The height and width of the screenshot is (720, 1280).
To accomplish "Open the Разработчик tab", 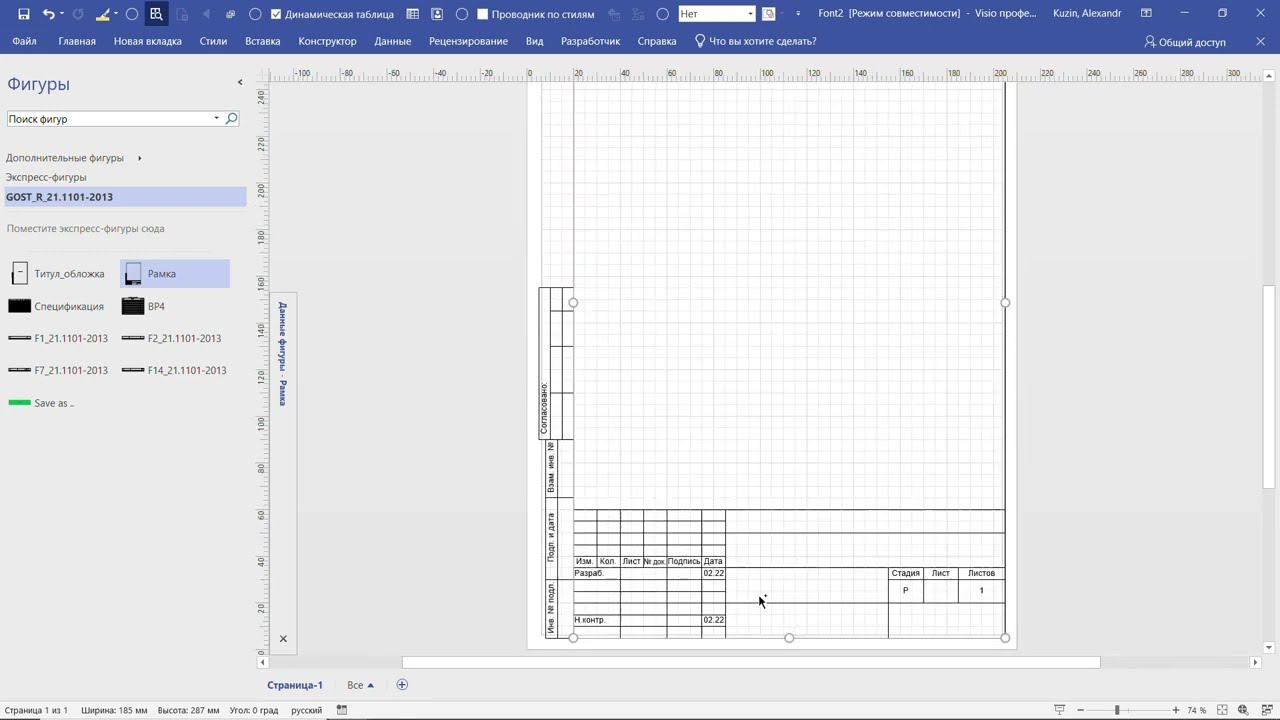I will 590,41.
